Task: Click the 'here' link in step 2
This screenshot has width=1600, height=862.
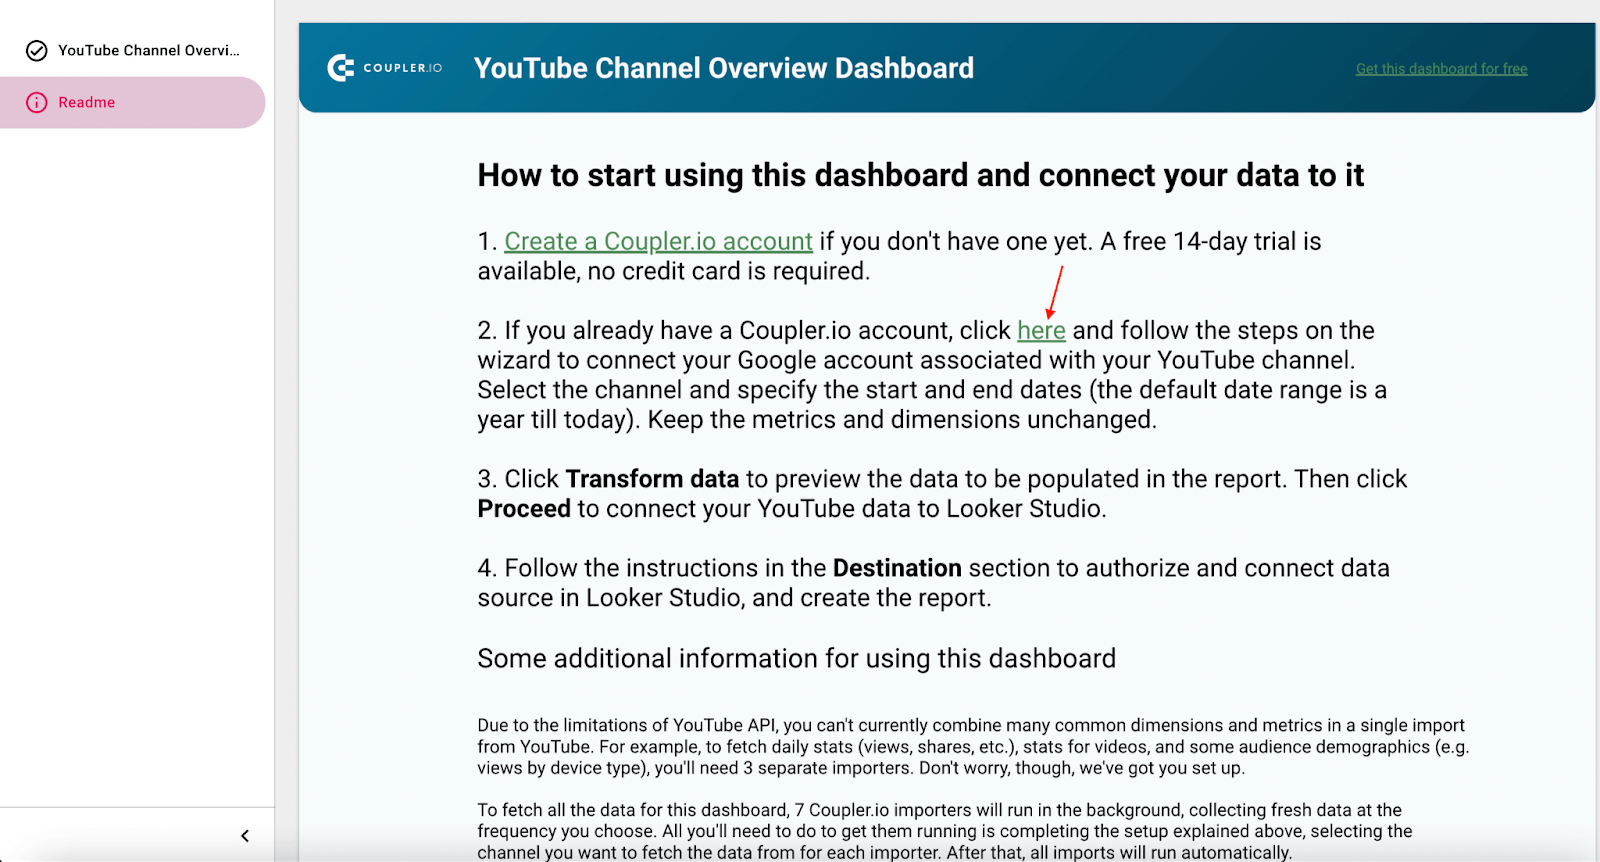Action: (x=1041, y=331)
